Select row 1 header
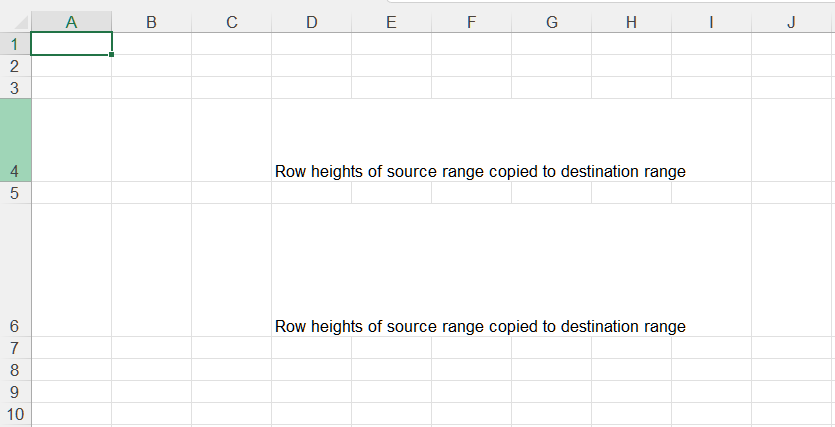The height and width of the screenshot is (427, 835). (x=15, y=44)
